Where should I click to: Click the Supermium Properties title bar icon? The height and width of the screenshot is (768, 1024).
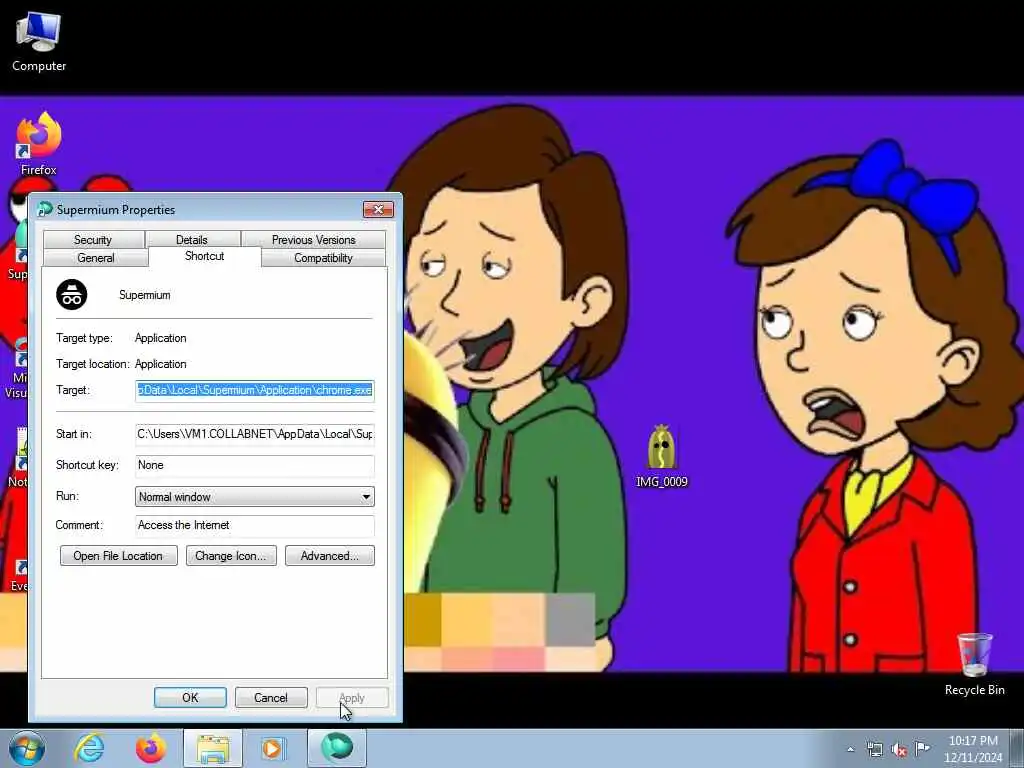click(44, 210)
